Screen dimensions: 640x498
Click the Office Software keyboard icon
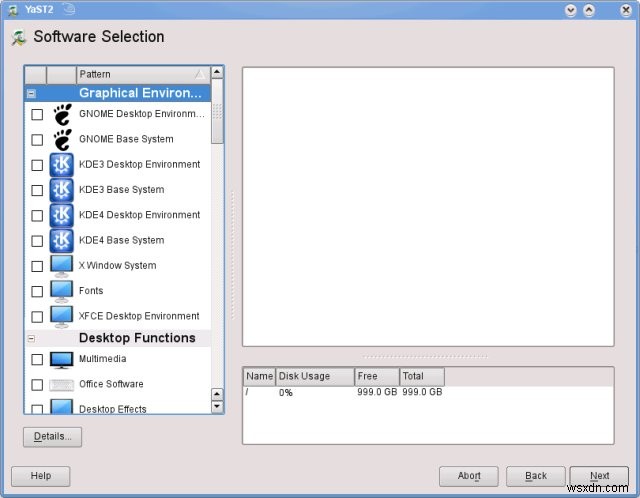62,385
